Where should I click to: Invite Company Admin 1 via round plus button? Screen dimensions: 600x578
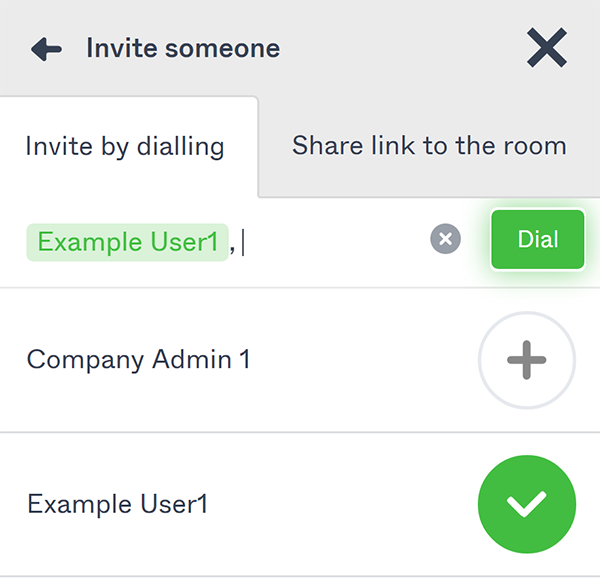(x=527, y=361)
